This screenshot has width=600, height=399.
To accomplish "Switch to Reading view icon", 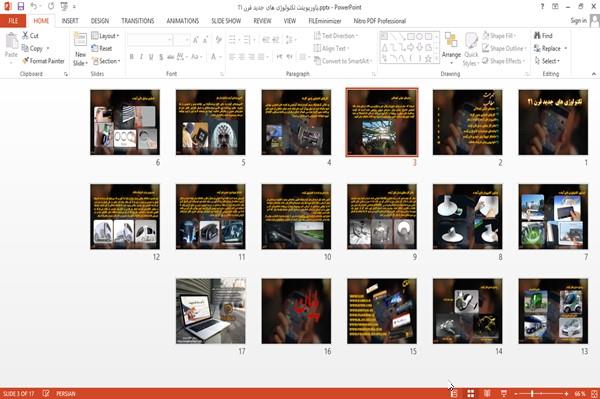I will [x=487, y=393].
